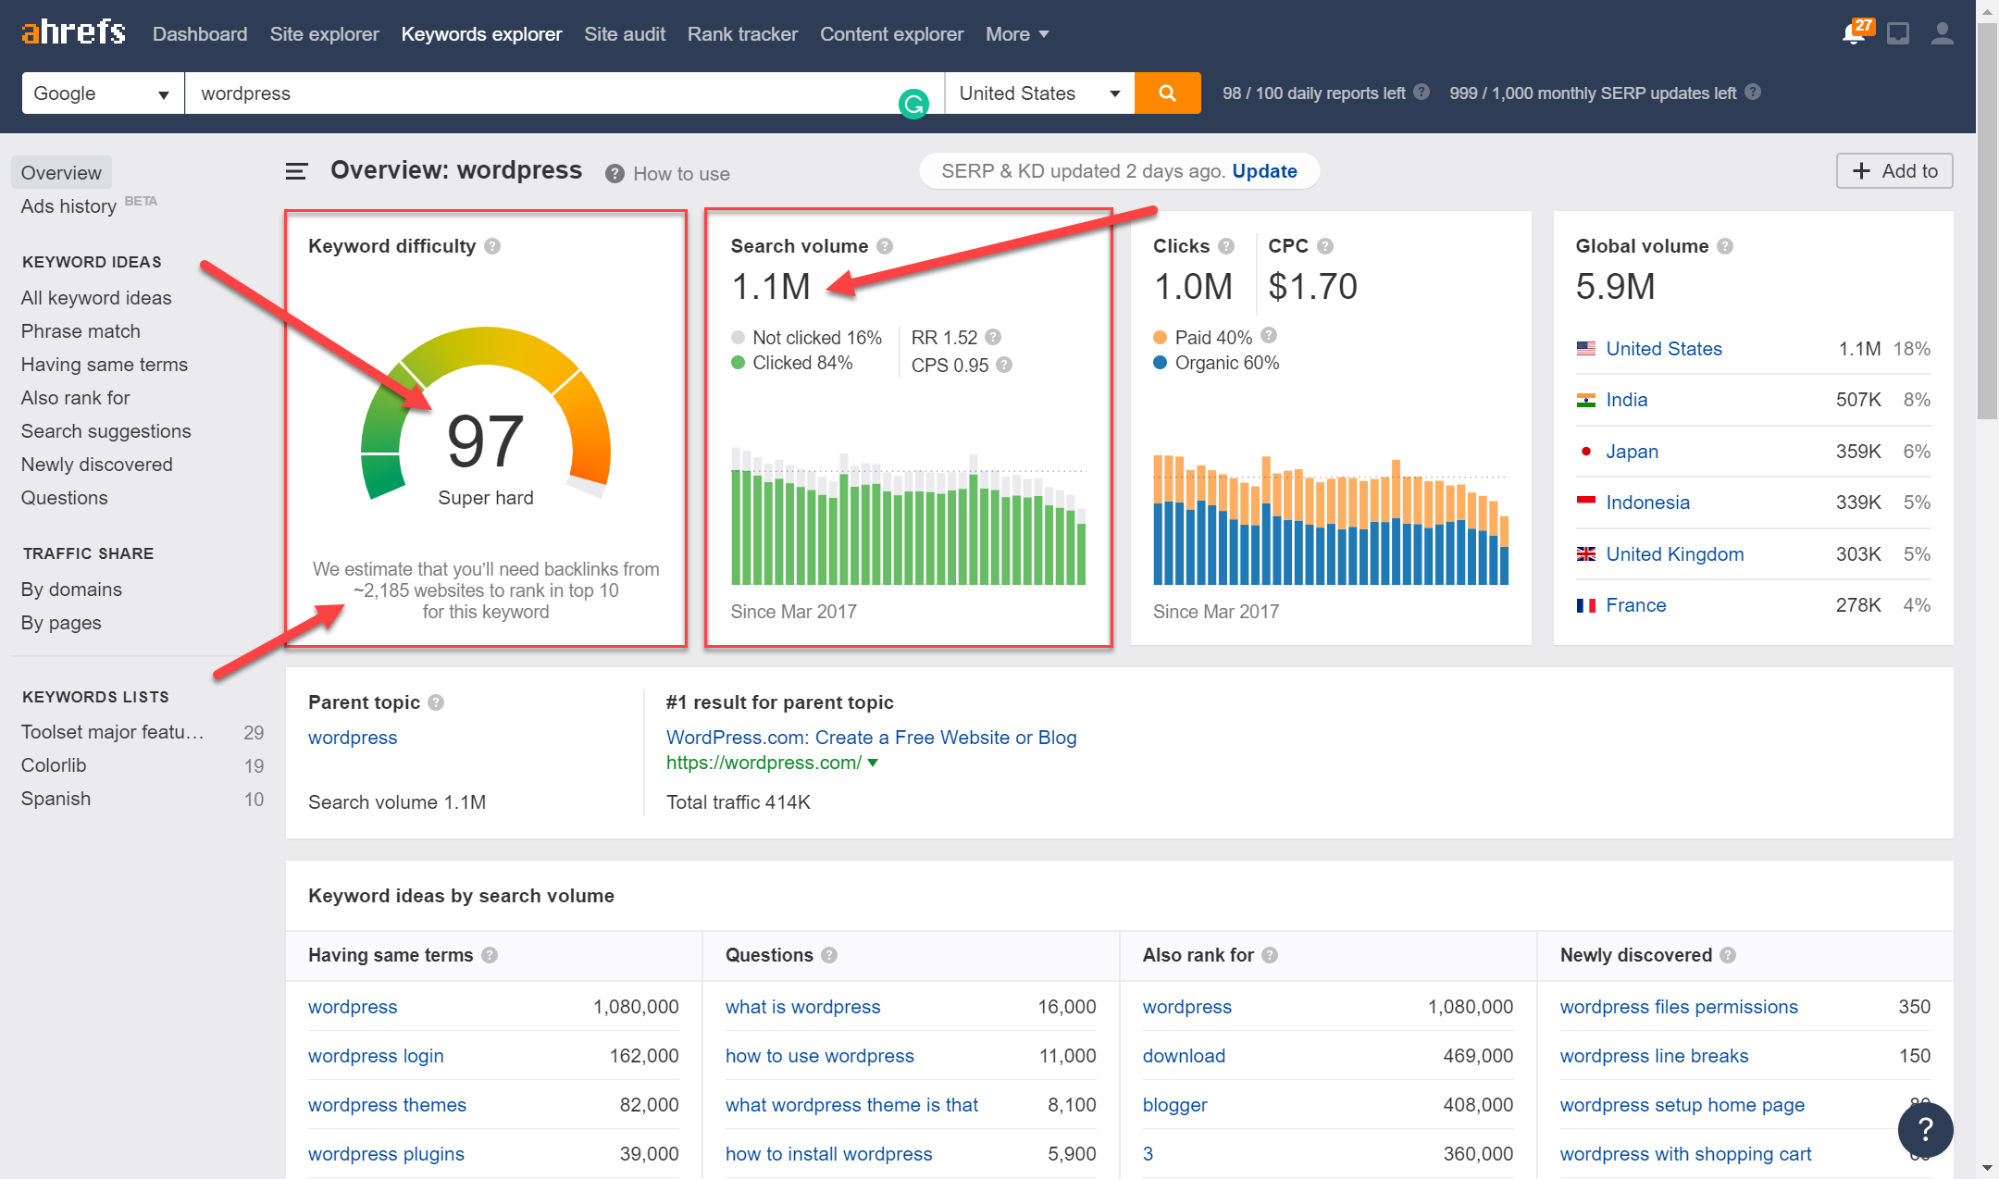Open traffic share By pages

point(61,623)
